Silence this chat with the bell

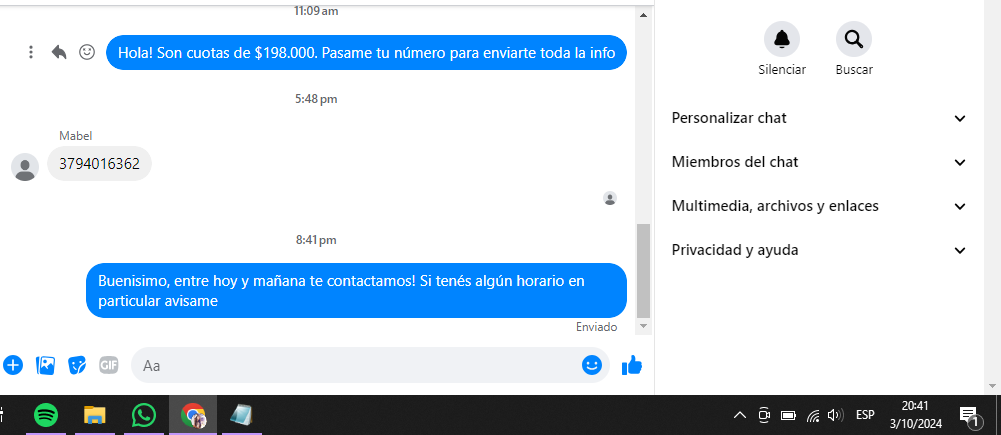click(781, 39)
